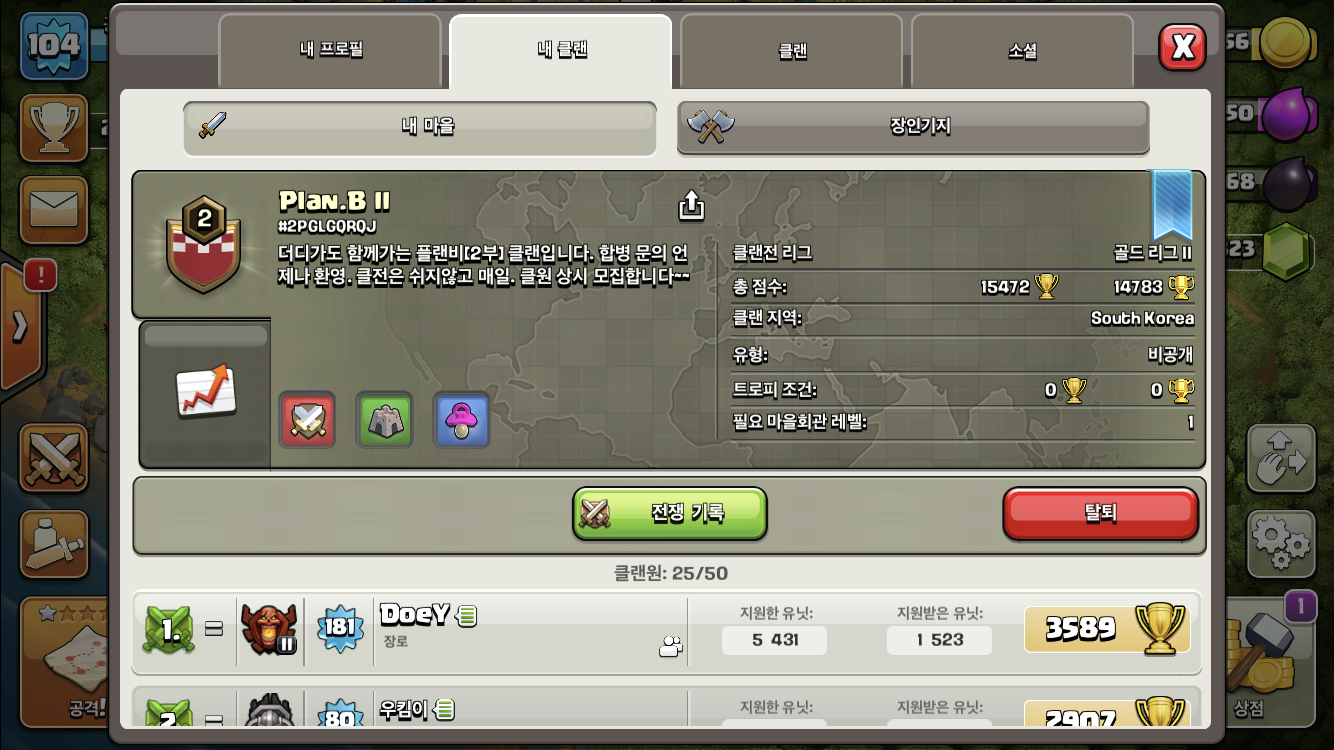Close the clan window with X
This screenshot has width=1334, height=750.
point(1182,46)
